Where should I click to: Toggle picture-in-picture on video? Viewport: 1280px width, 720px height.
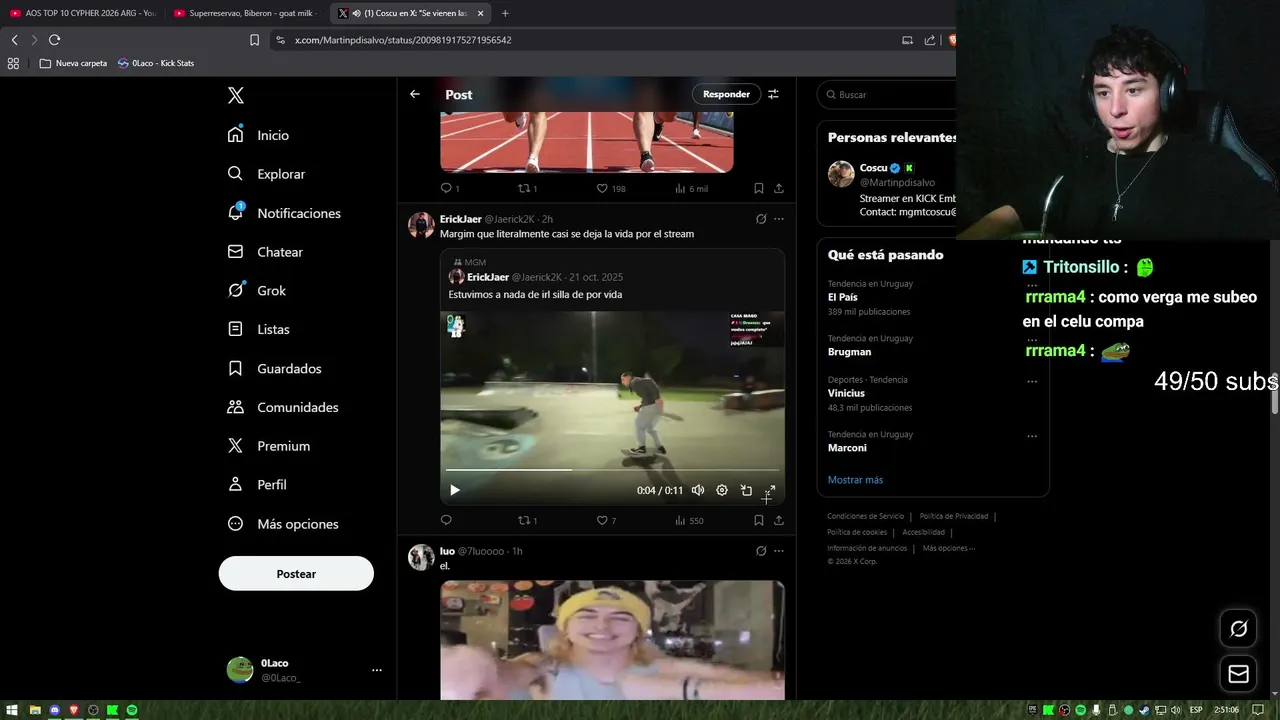click(x=746, y=490)
